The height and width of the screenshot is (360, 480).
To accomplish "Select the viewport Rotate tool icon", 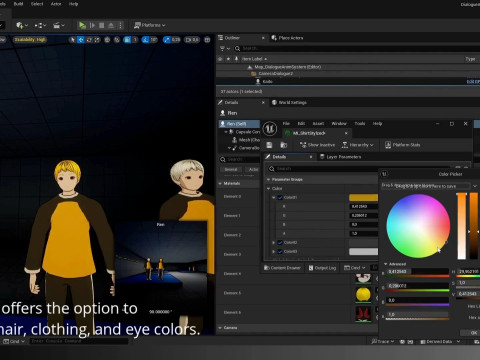I will (89, 40).
